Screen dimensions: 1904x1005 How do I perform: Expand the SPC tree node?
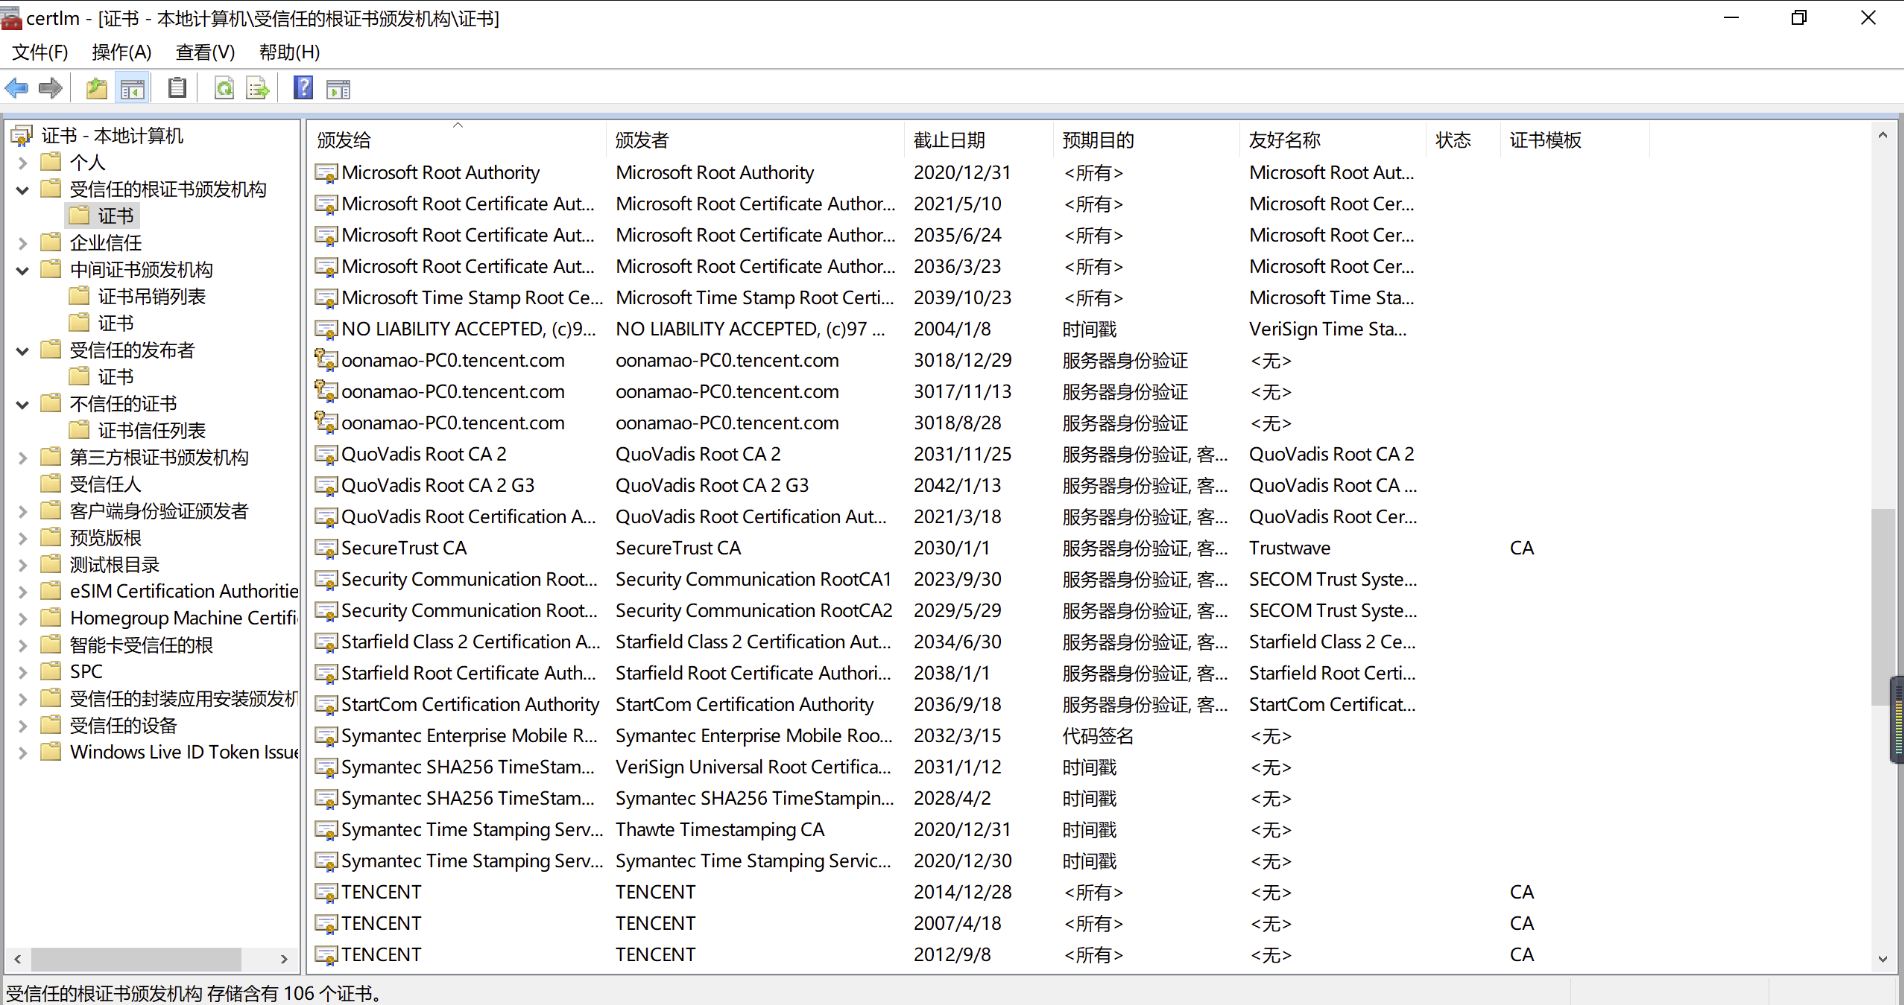tap(23, 672)
